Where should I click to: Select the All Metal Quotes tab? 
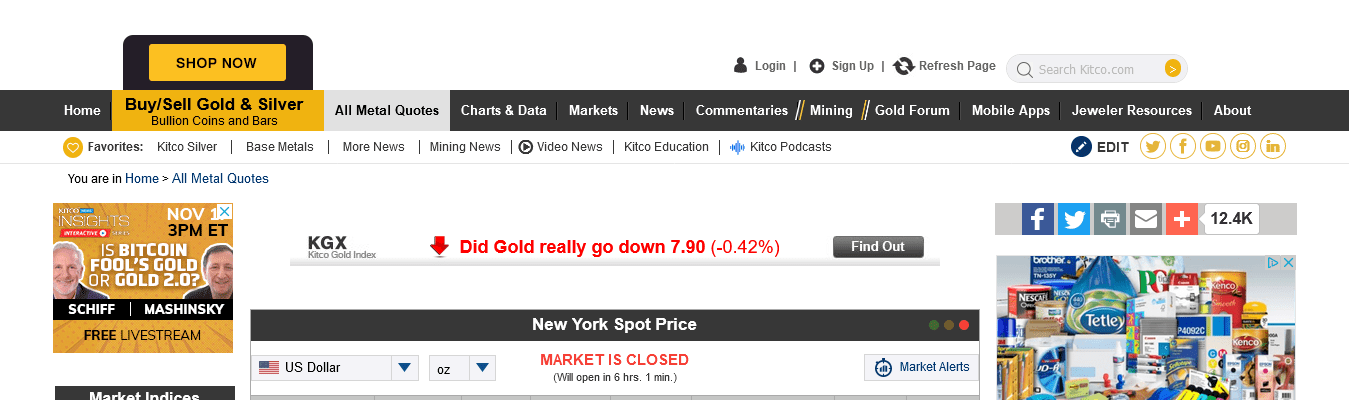point(387,111)
